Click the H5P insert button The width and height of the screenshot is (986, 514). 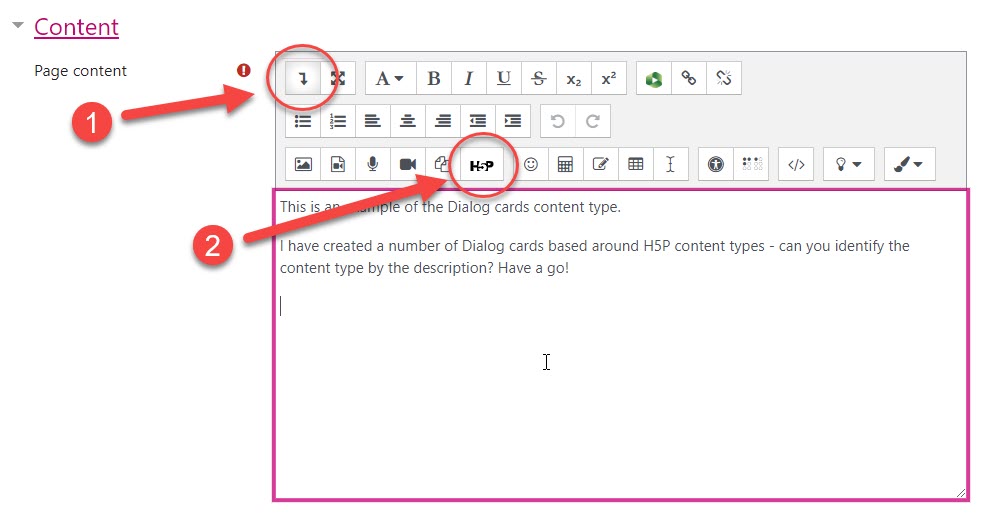(482, 165)
